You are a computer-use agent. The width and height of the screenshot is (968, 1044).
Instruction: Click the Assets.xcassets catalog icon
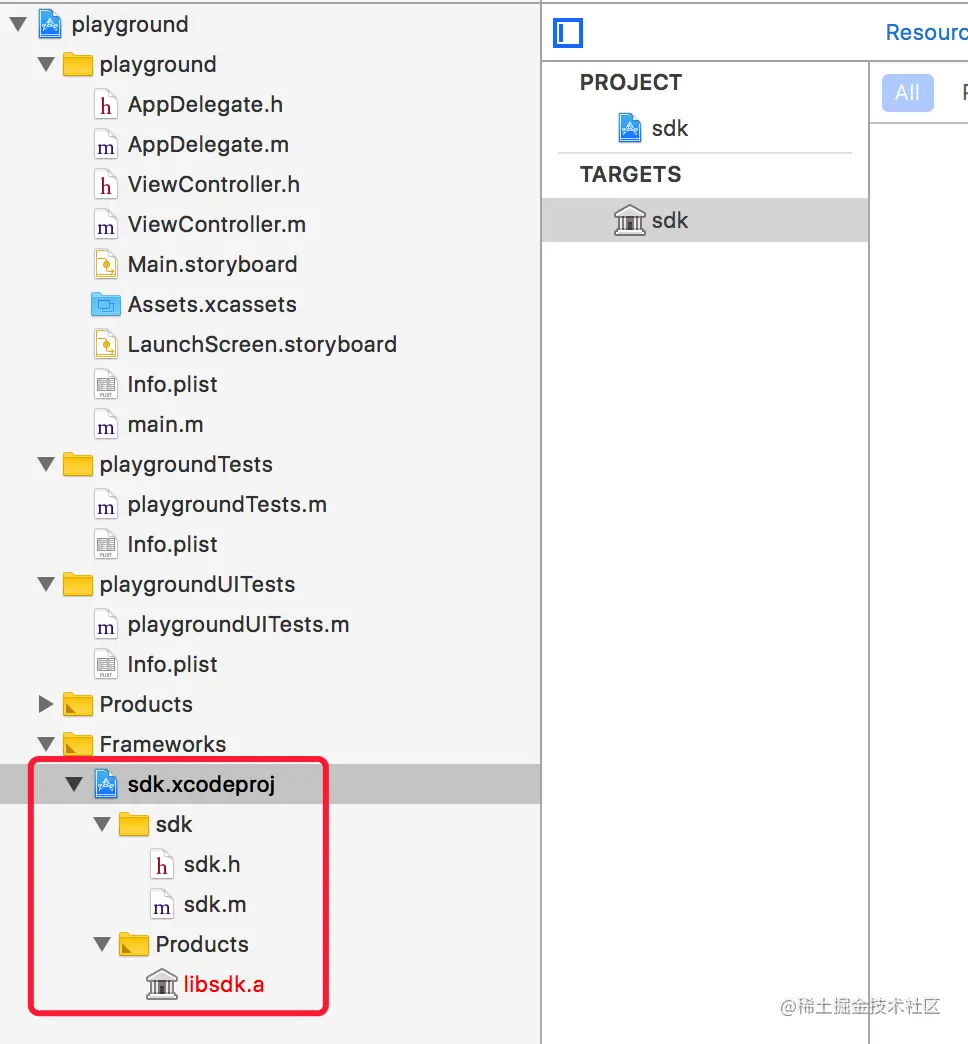click(106, 304)
